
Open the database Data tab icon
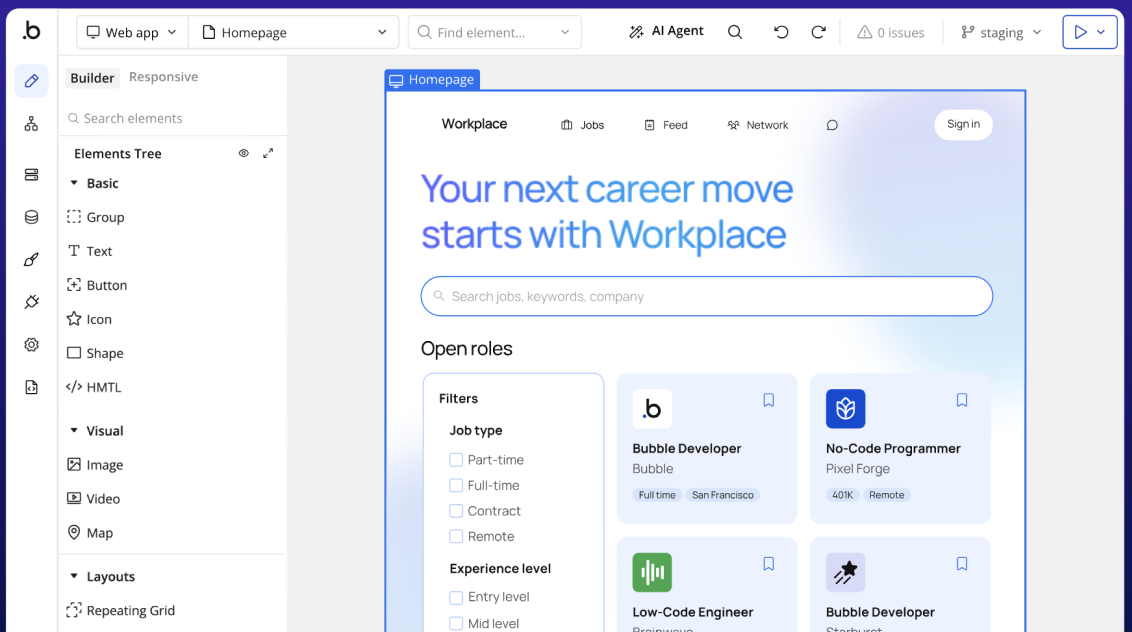(x=31, y=217)
